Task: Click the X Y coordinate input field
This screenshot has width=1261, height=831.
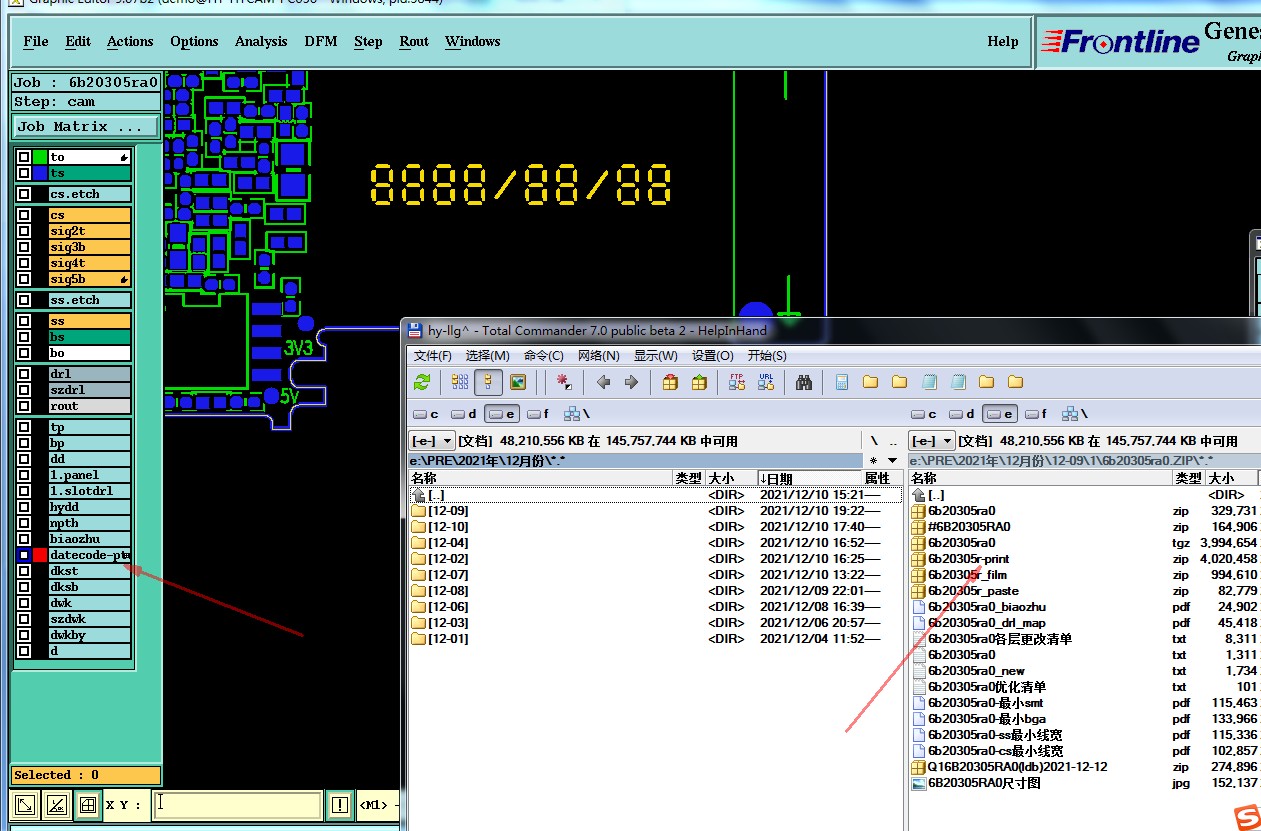Action: click(x=238, y=804)
